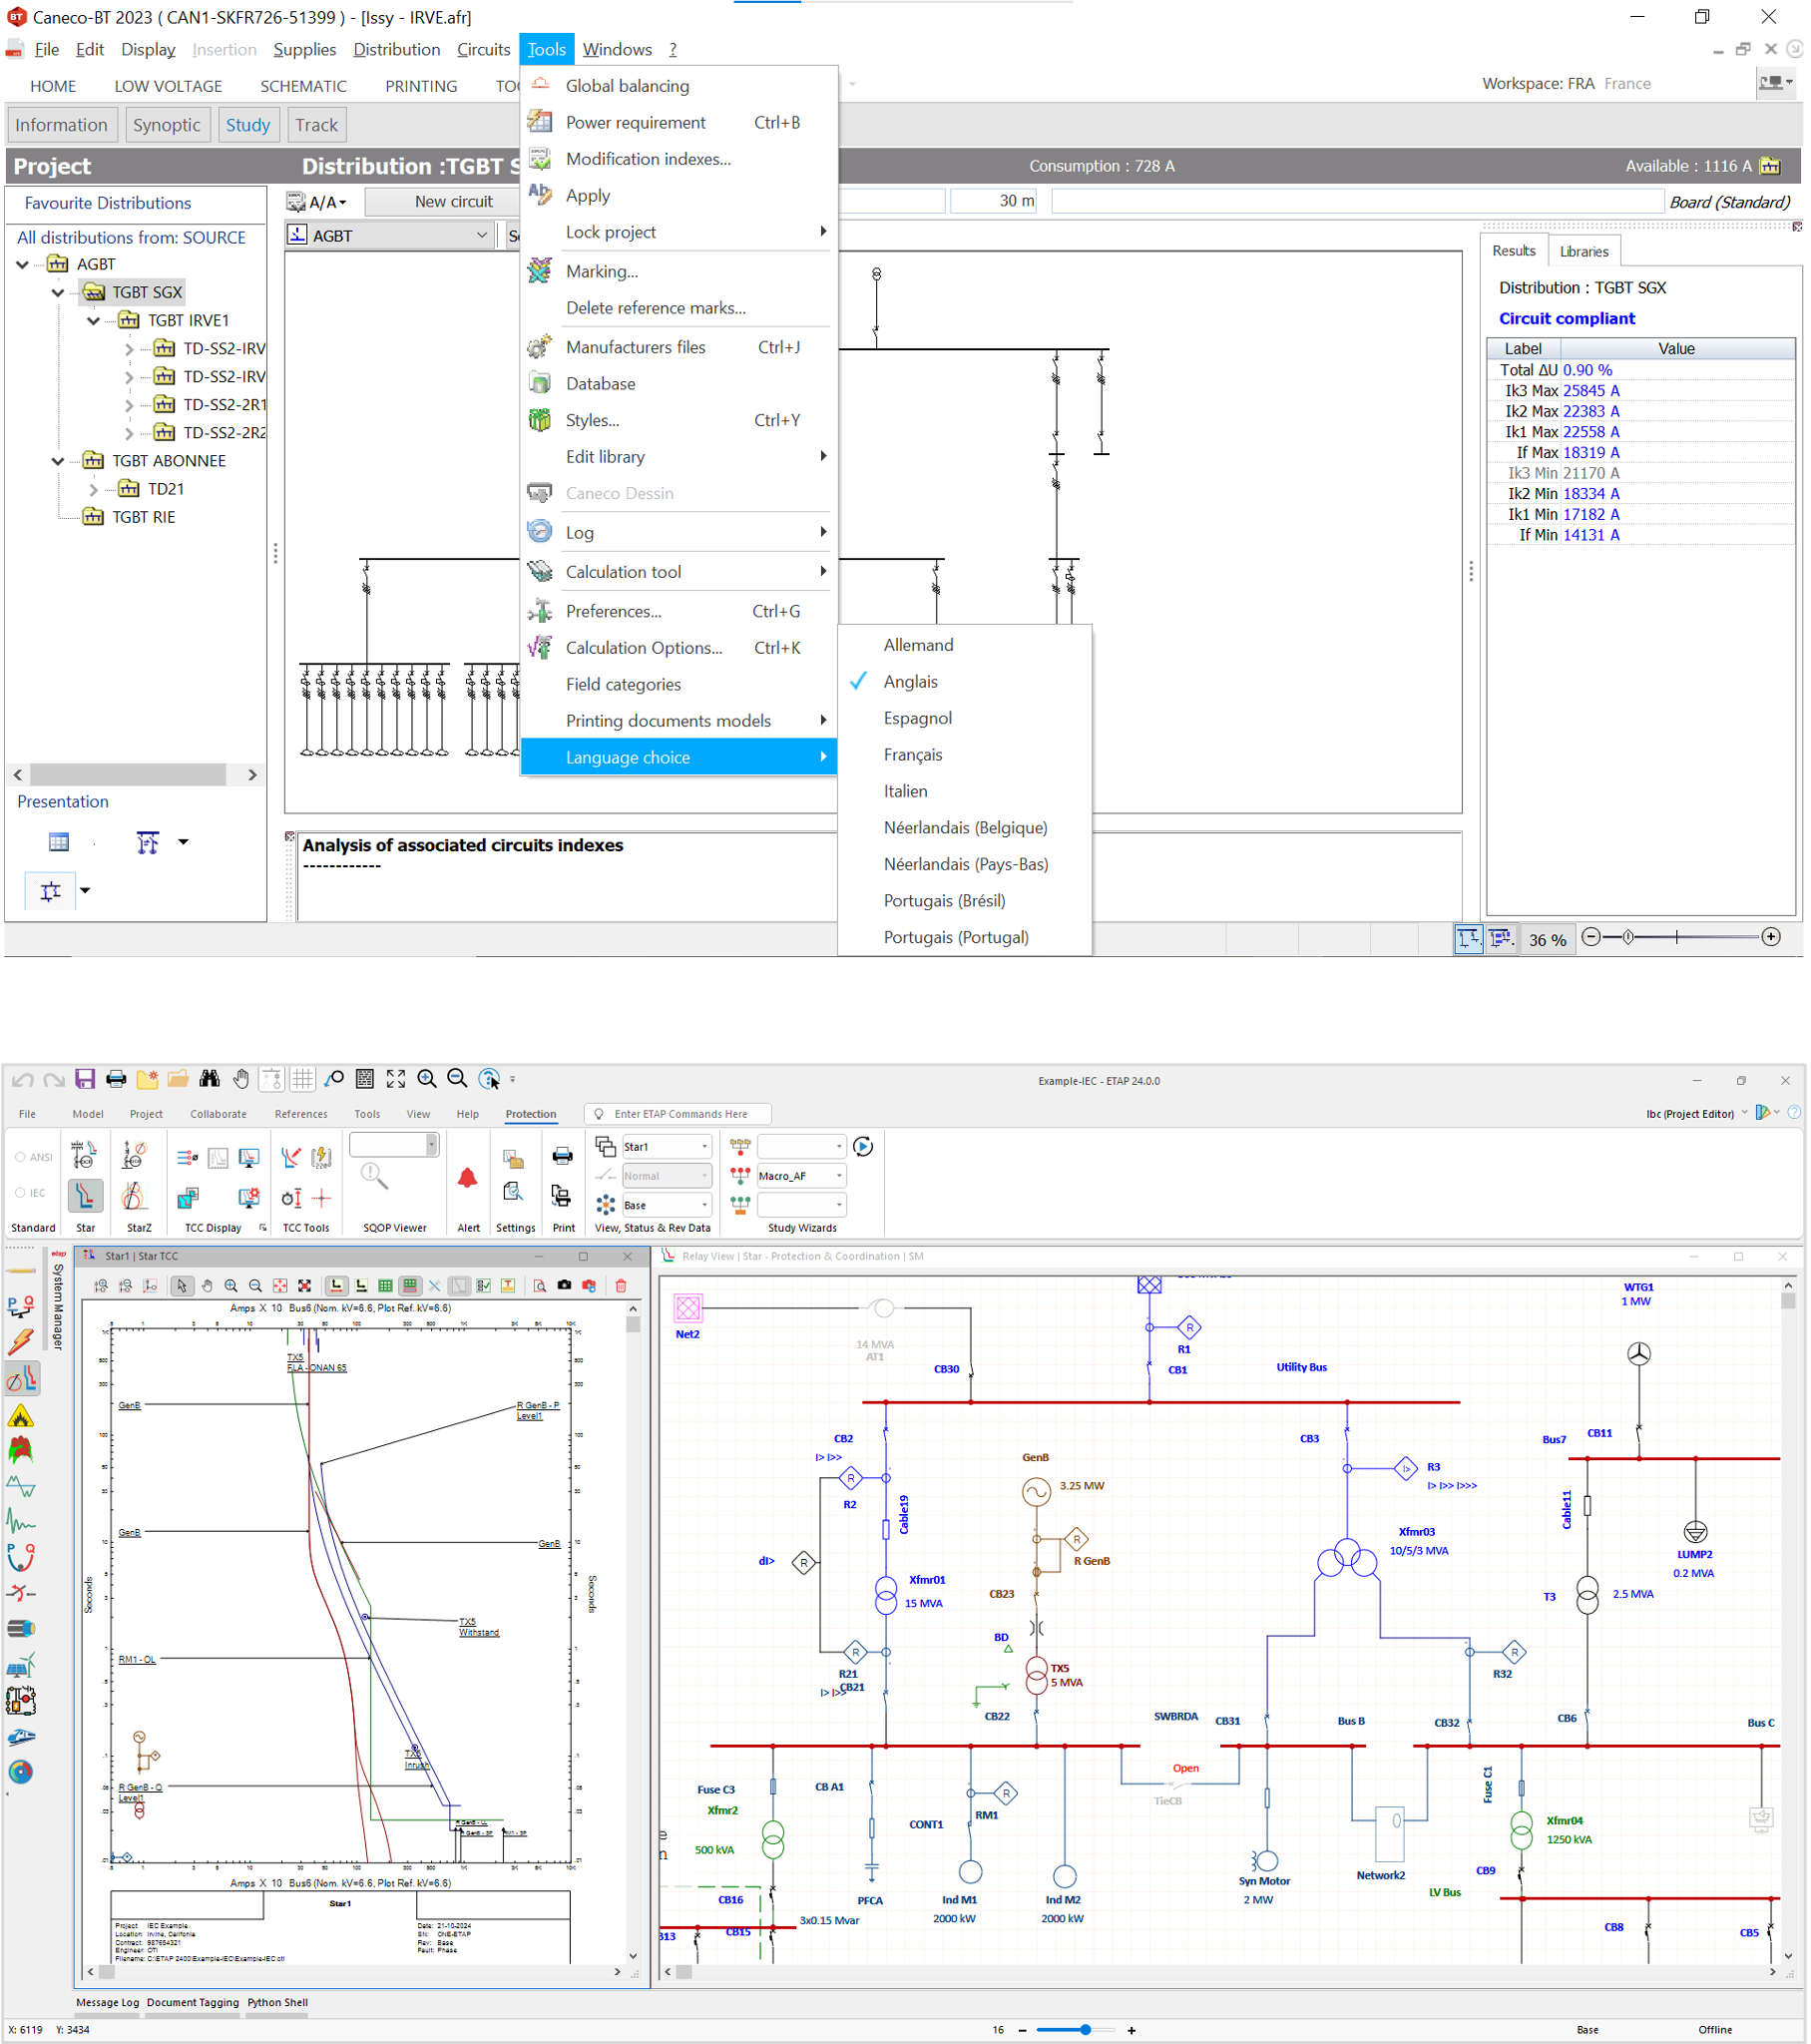
Task: Choose Français from the language submenu
Action: pos(913,754)
